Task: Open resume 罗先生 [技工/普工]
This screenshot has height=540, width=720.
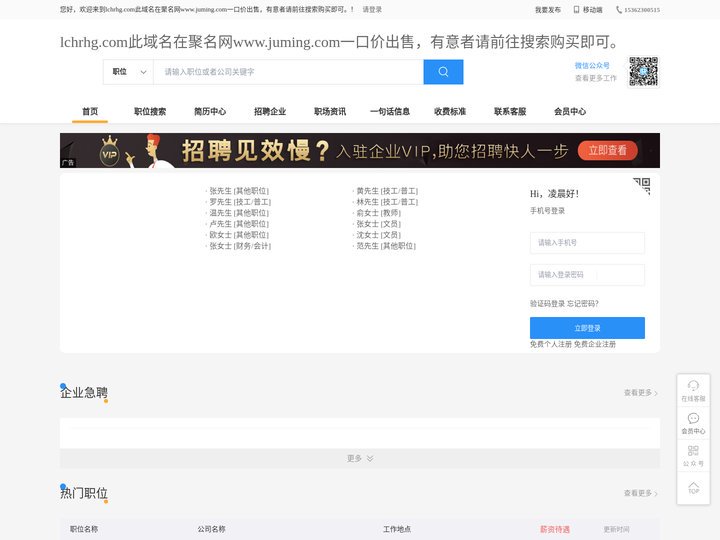Action: [x=240, y=202]
